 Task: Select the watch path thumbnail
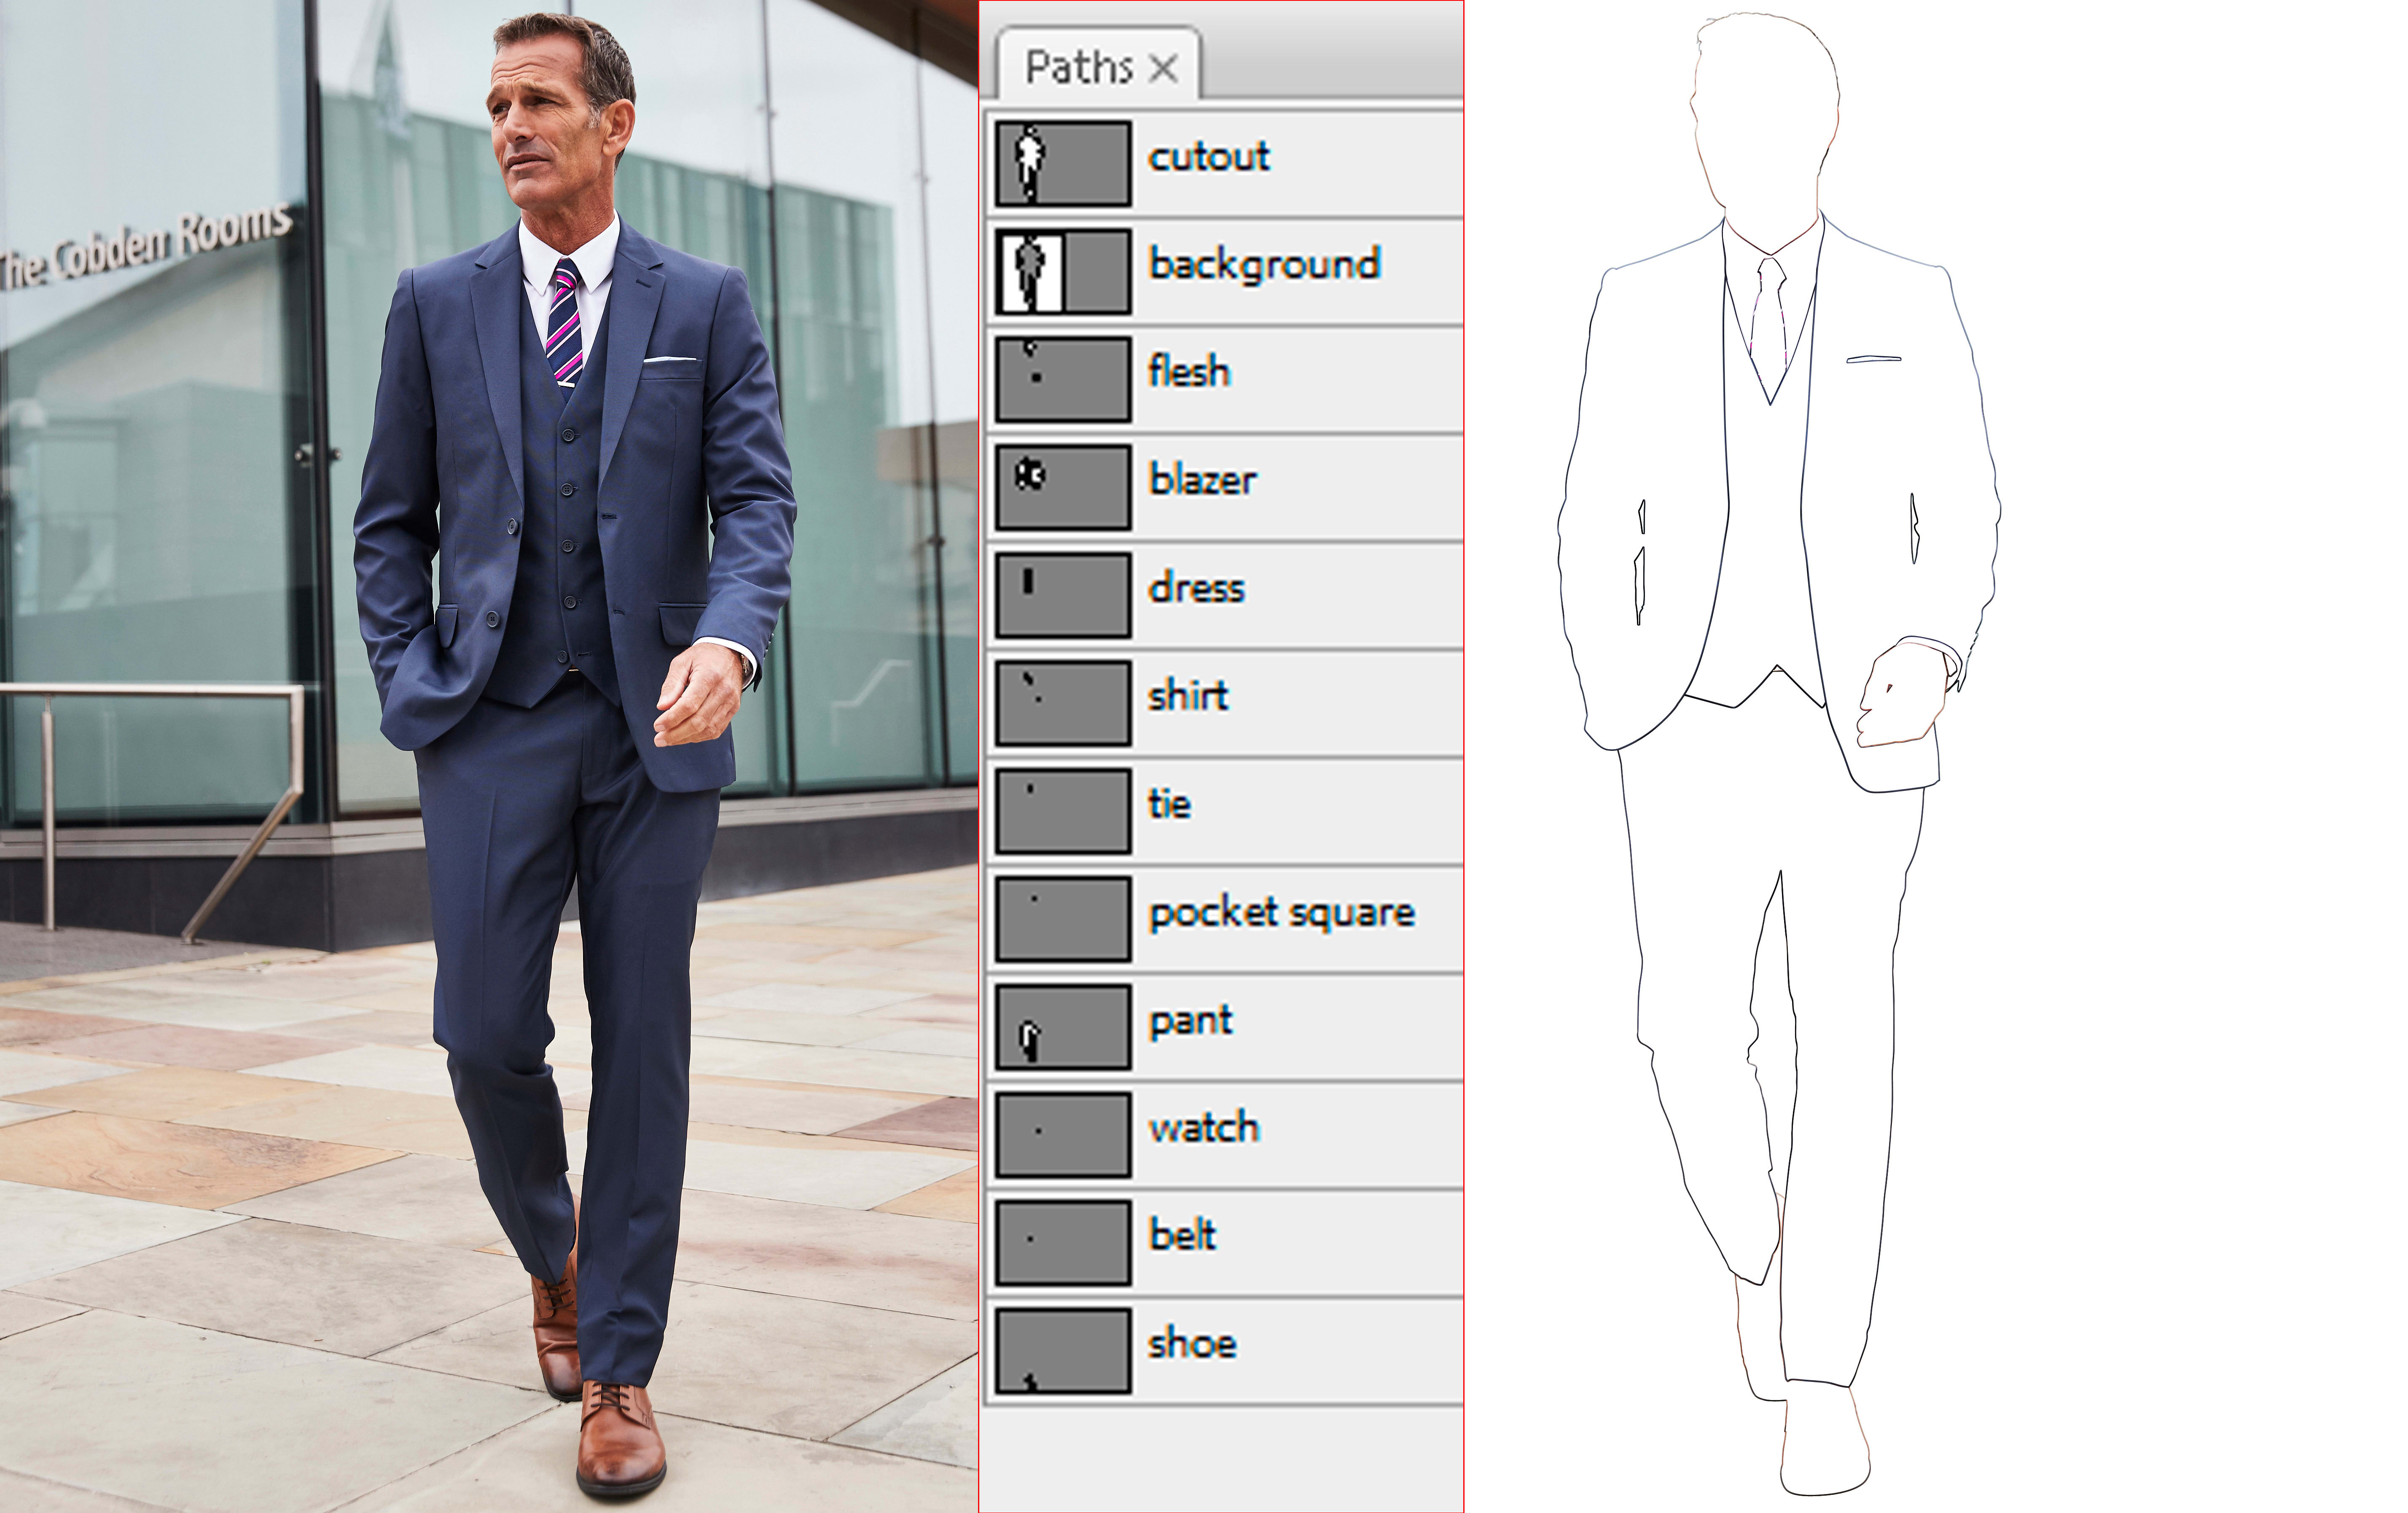(1063, 1135)
